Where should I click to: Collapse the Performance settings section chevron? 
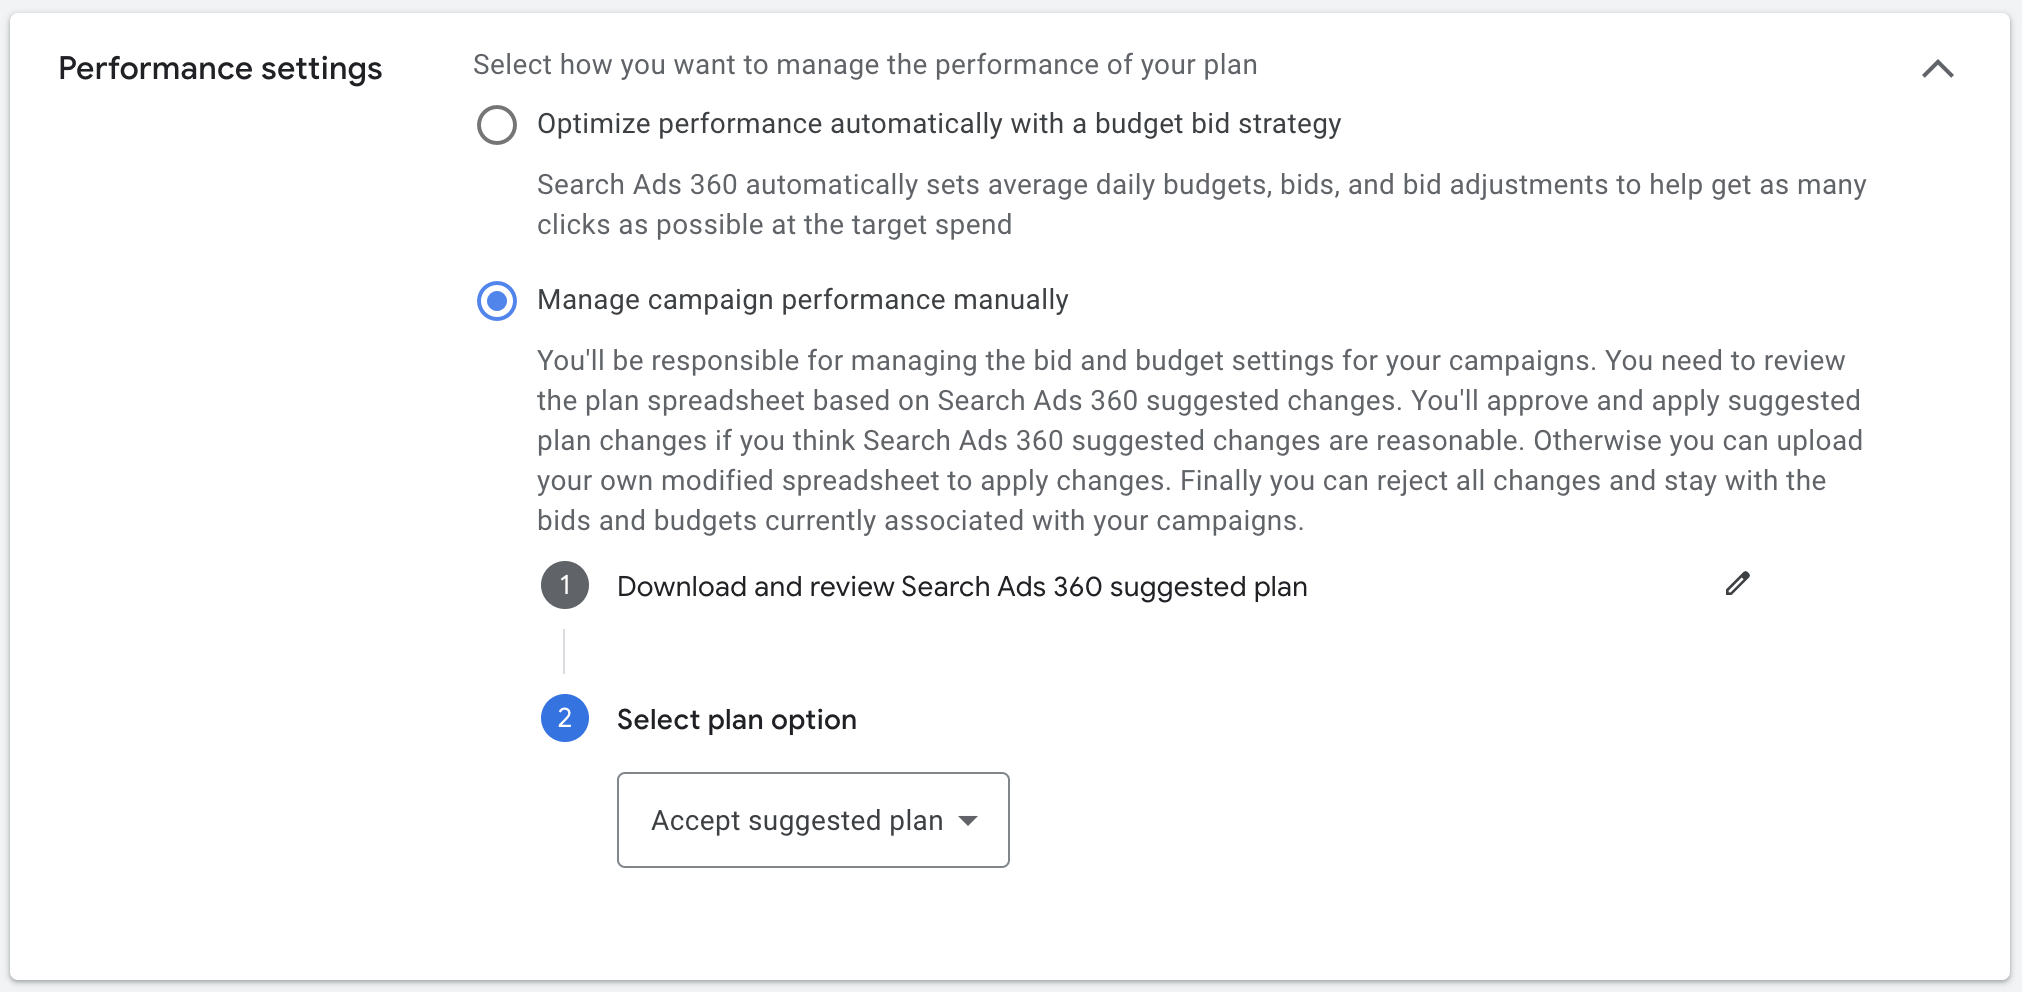coord(1937,68)
